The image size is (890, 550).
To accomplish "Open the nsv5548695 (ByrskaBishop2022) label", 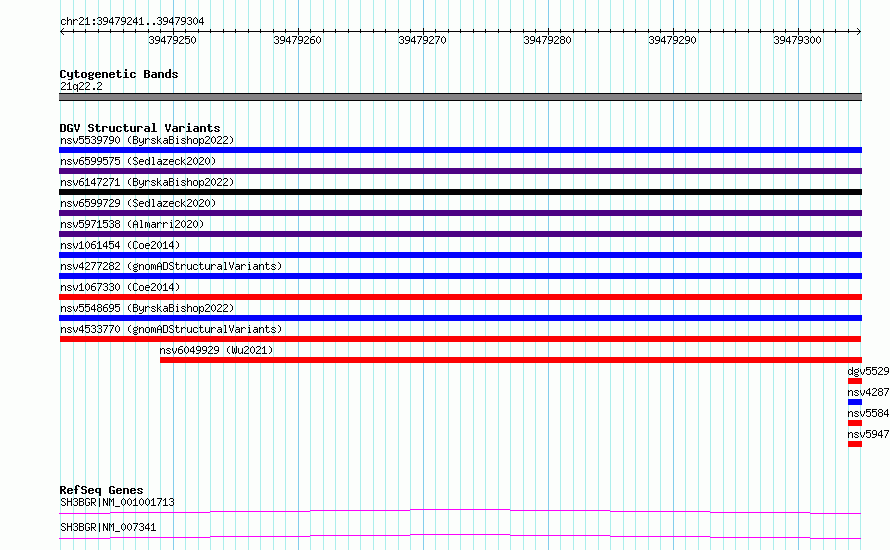I will [147, 308].
